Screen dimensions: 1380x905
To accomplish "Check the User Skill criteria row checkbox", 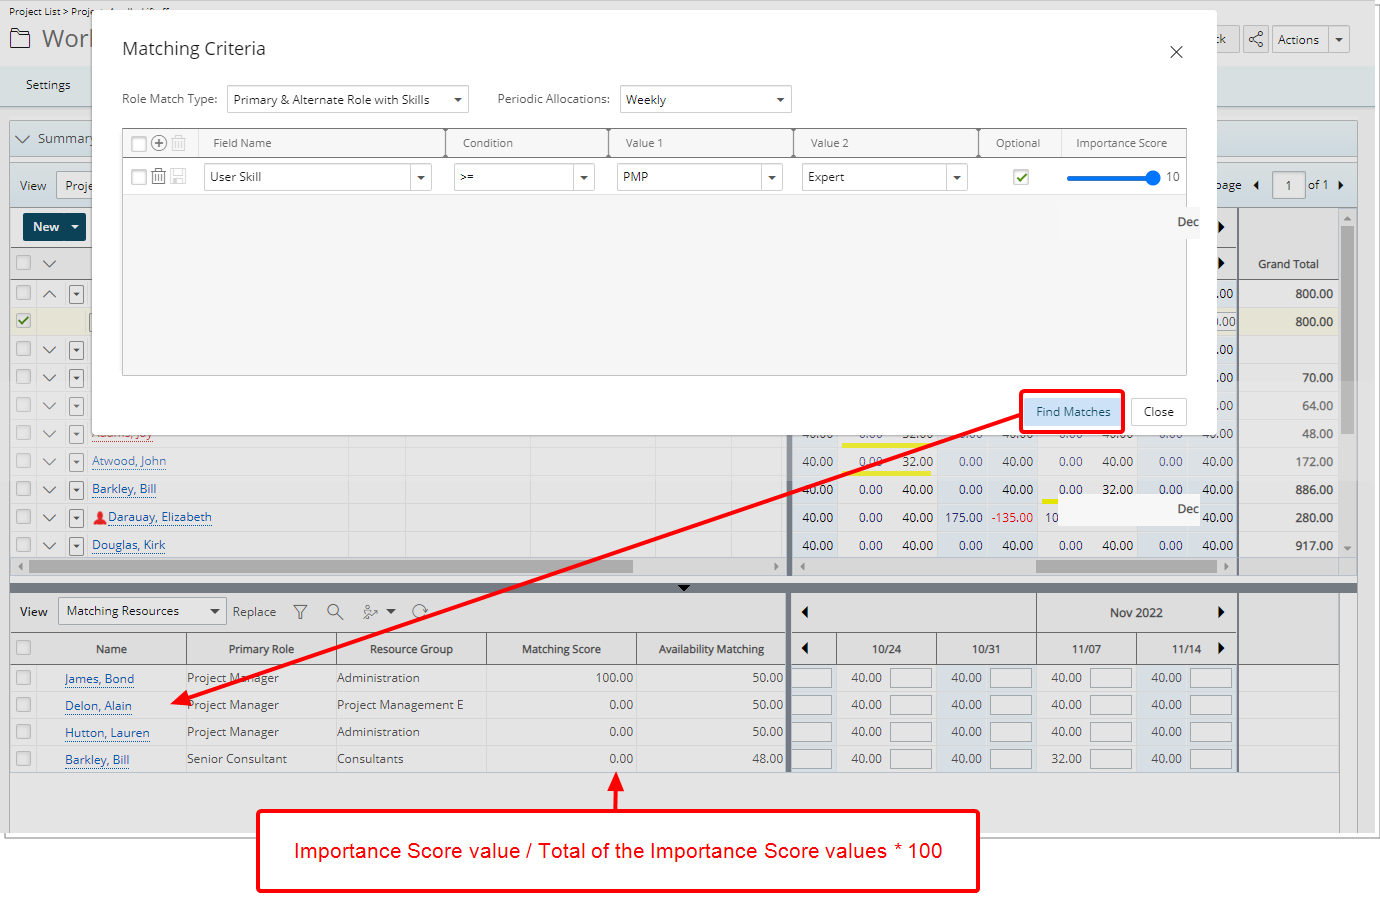I will (139, 177).
